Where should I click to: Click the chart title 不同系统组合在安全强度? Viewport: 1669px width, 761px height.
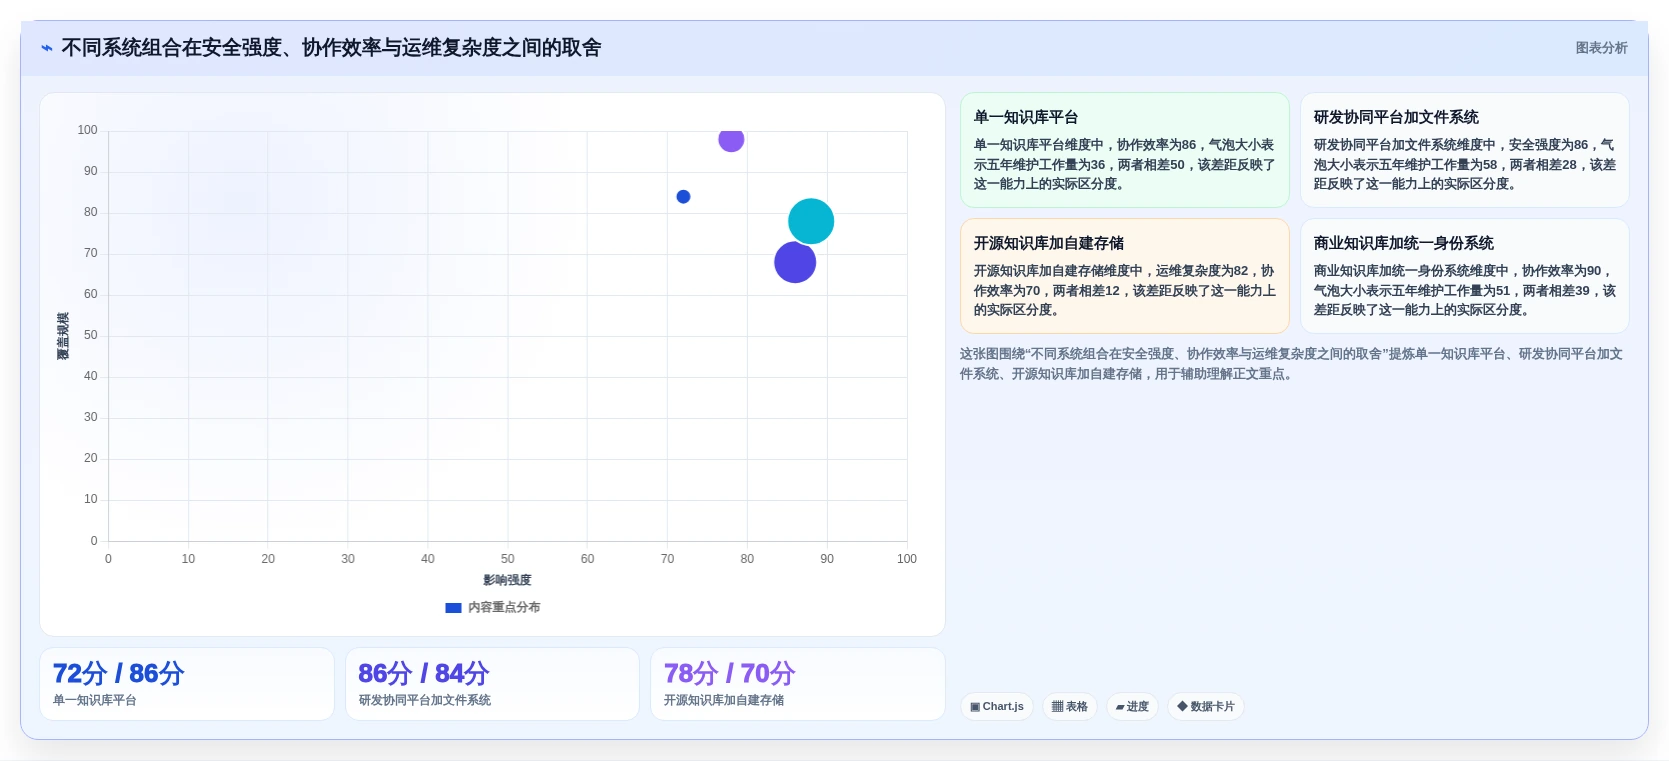pyautogui.click(x=331, y=48)
